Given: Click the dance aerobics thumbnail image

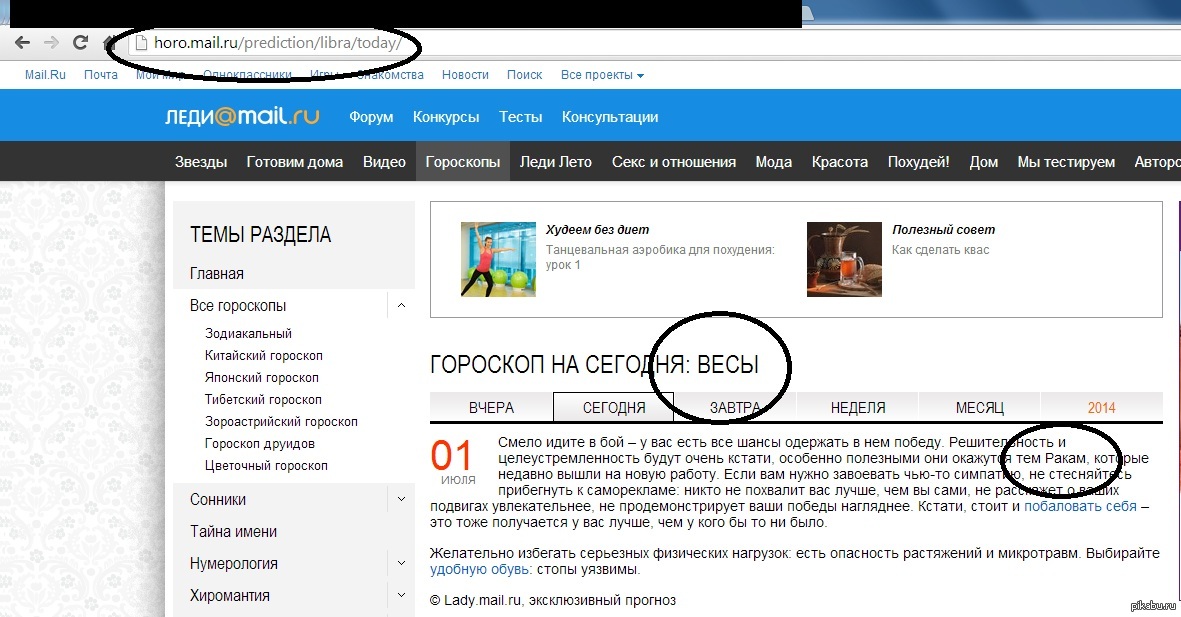Looking at the screenshot, I should point(498,259).
